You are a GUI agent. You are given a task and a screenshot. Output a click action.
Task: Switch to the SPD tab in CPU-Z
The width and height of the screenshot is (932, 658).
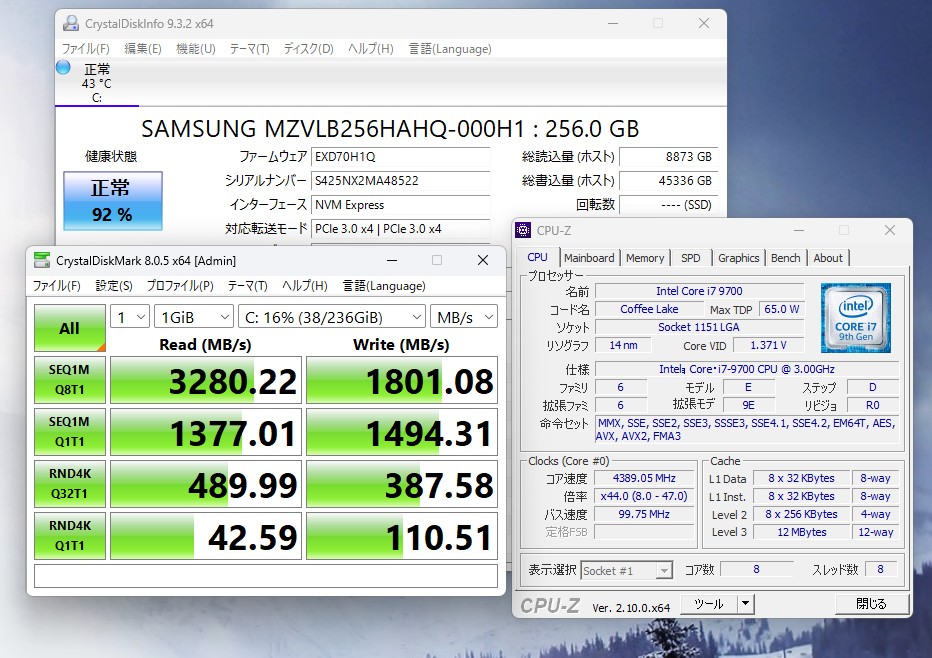(x=691, y=258)
